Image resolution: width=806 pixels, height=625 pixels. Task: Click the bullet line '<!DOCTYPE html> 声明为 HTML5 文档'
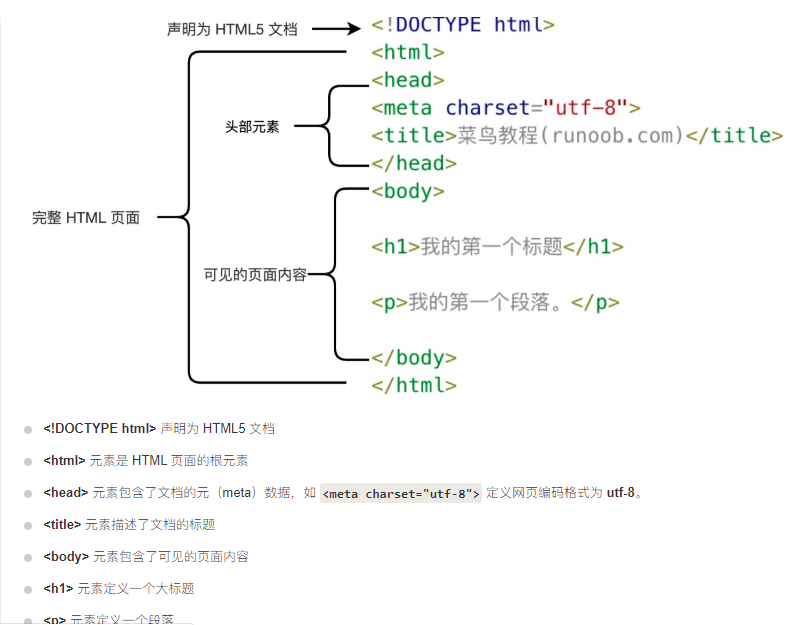point(159,429)
